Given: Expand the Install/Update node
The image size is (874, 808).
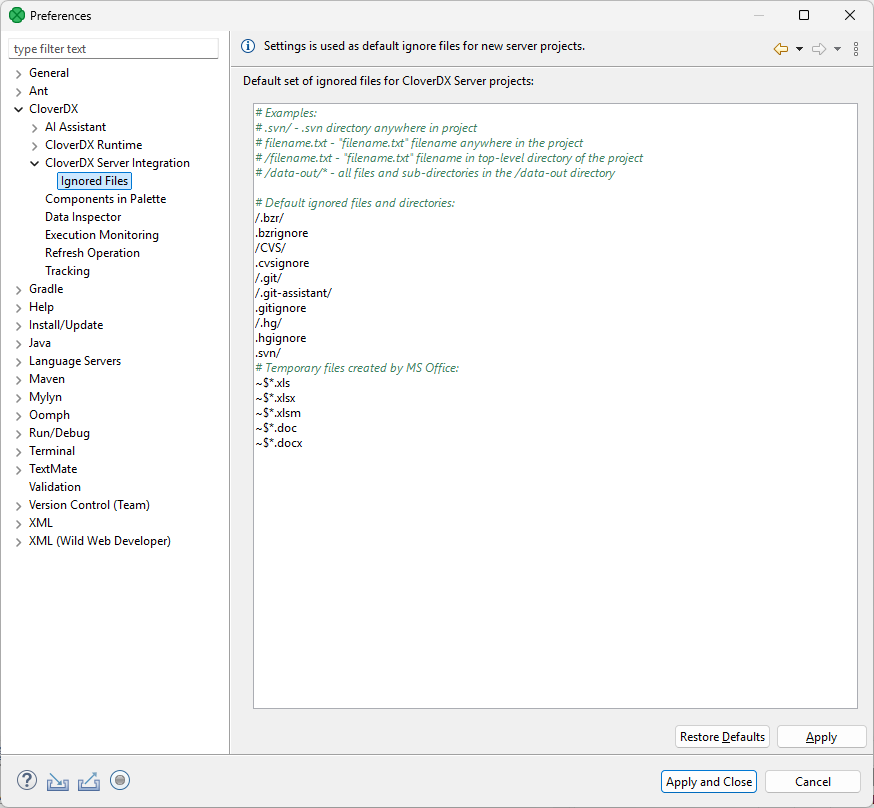Looking at the screenshot, I should pyautogui.click(x=18, y=325).
